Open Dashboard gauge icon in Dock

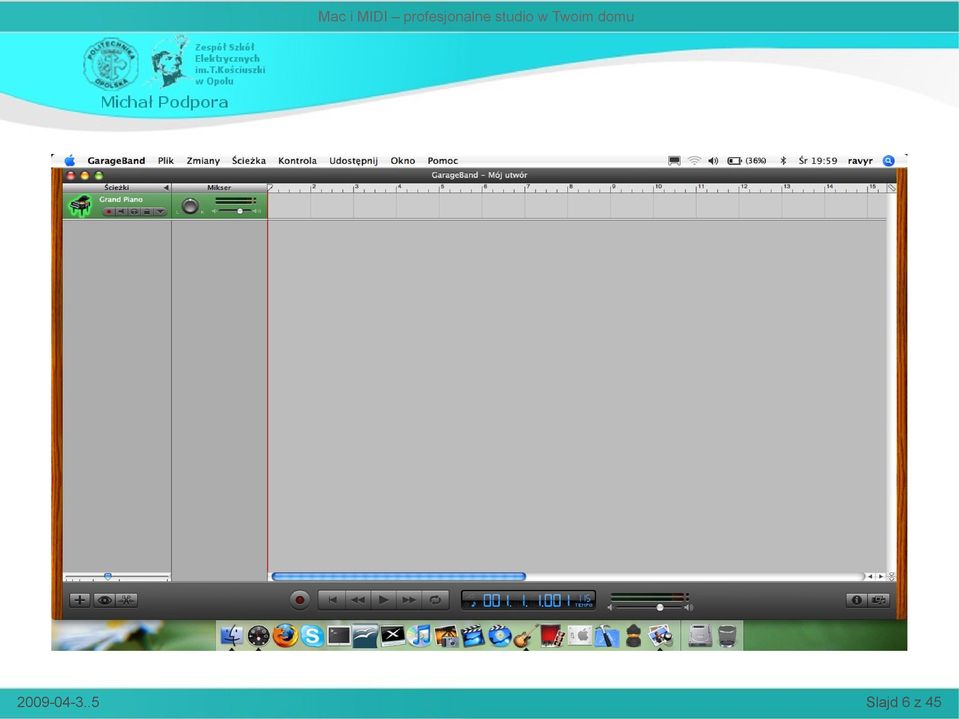(x=258, y=636)
